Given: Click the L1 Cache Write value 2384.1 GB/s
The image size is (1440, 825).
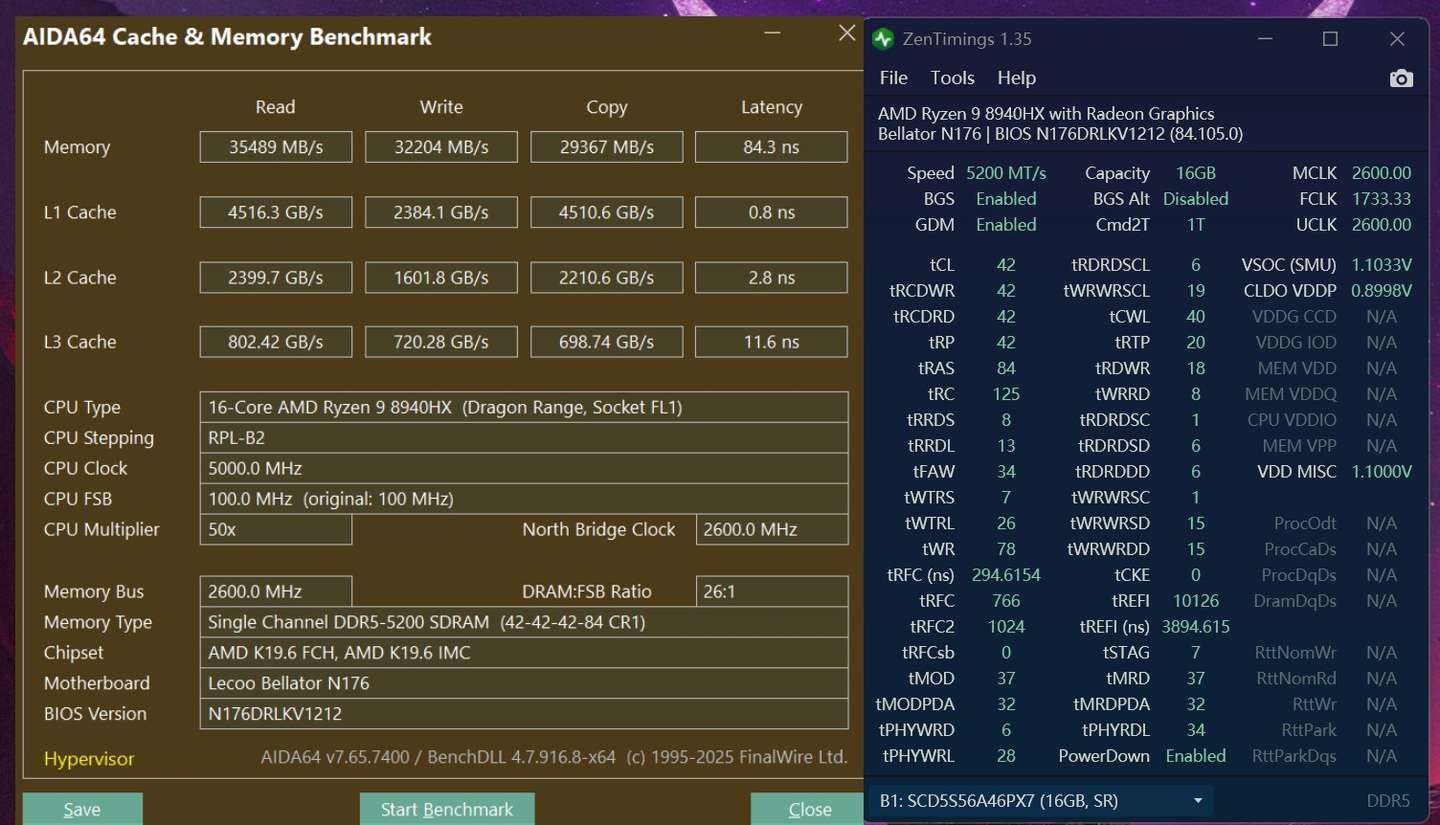Looking at the screenshot, I should coord(441,212).
